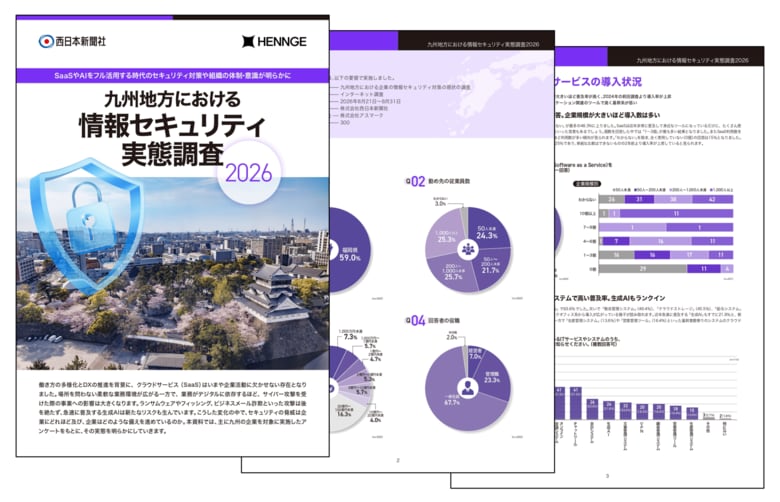
Task: Click the top row of the stacked bar chart
Action: (x=666, y=200)
